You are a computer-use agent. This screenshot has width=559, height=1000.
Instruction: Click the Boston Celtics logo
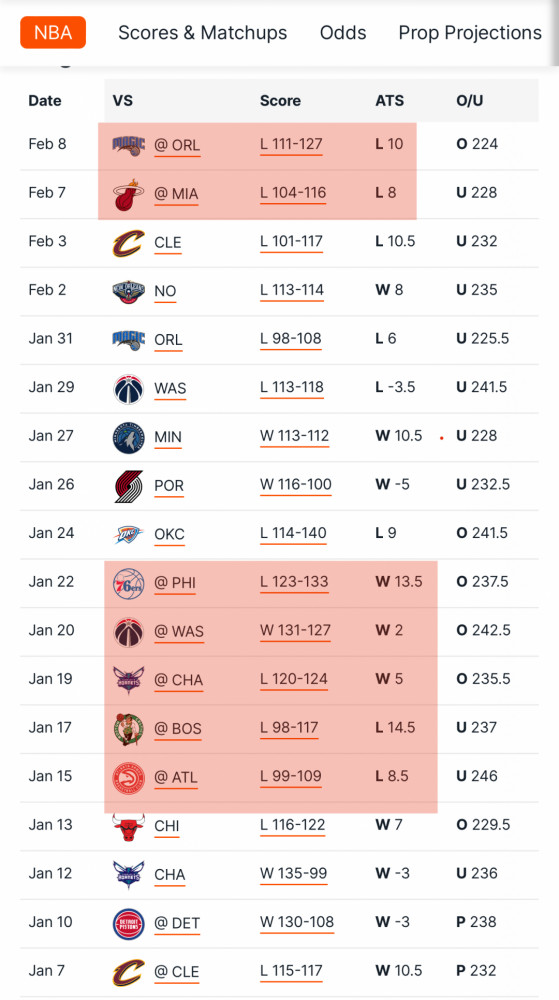(x=128, y=728)
